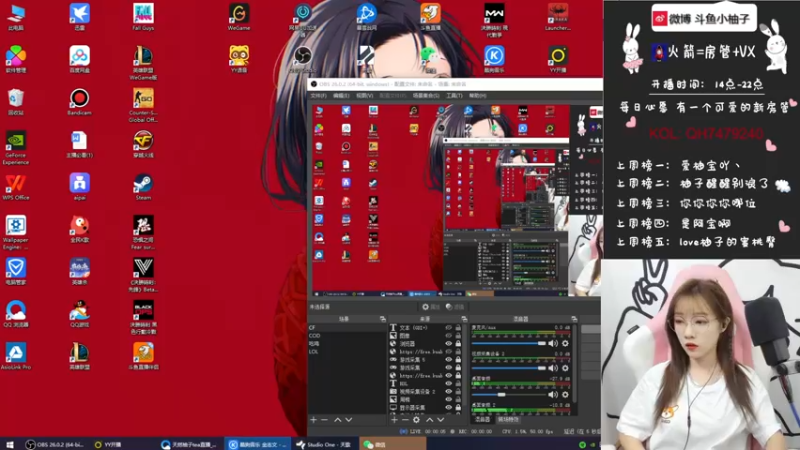The width and height of the screenshot is (800, 450).
Task: Launch Fall Guys from the desktop
Action: point(143,17)
